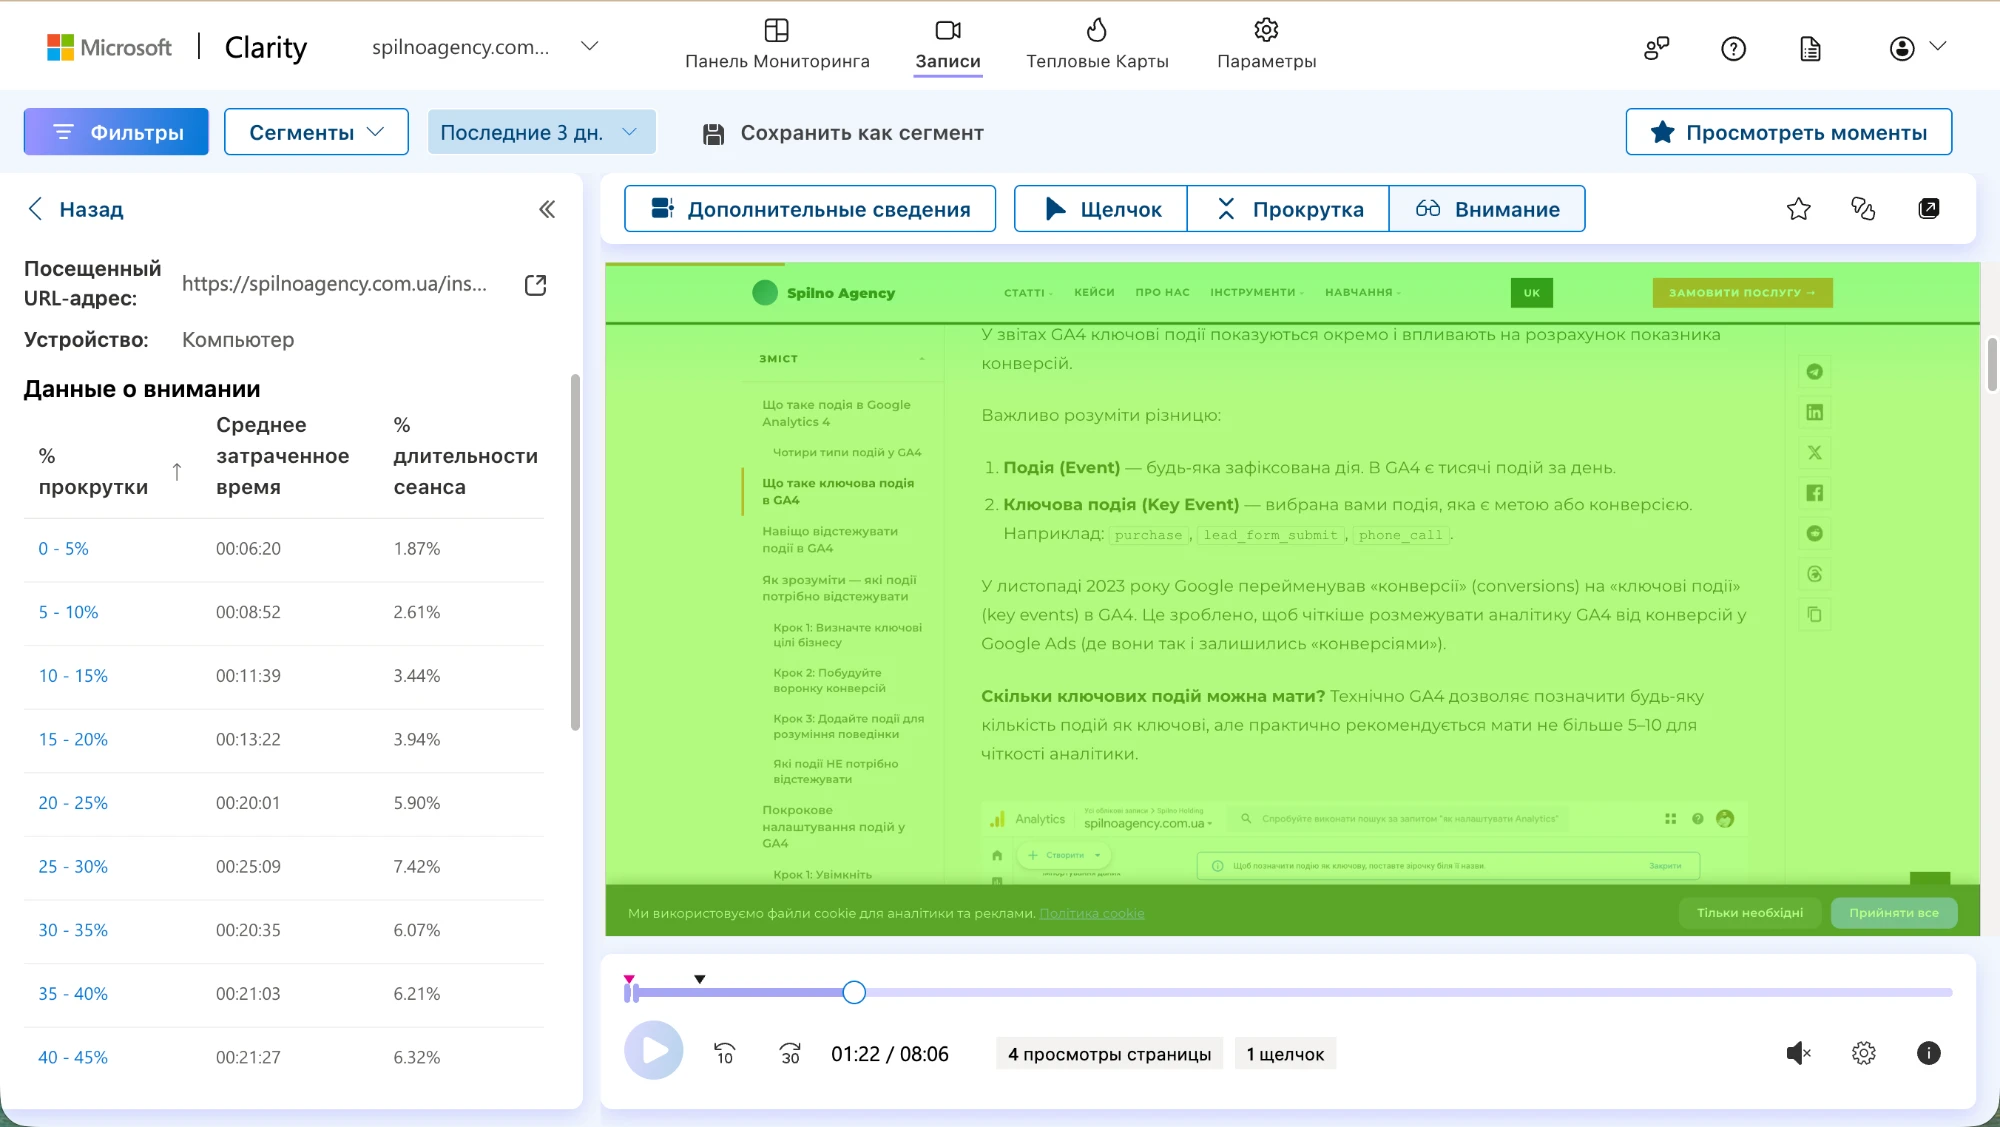The image size is (2000, 1127).
Task: Click Сохранить как сегмент
Action: (843, 133)
